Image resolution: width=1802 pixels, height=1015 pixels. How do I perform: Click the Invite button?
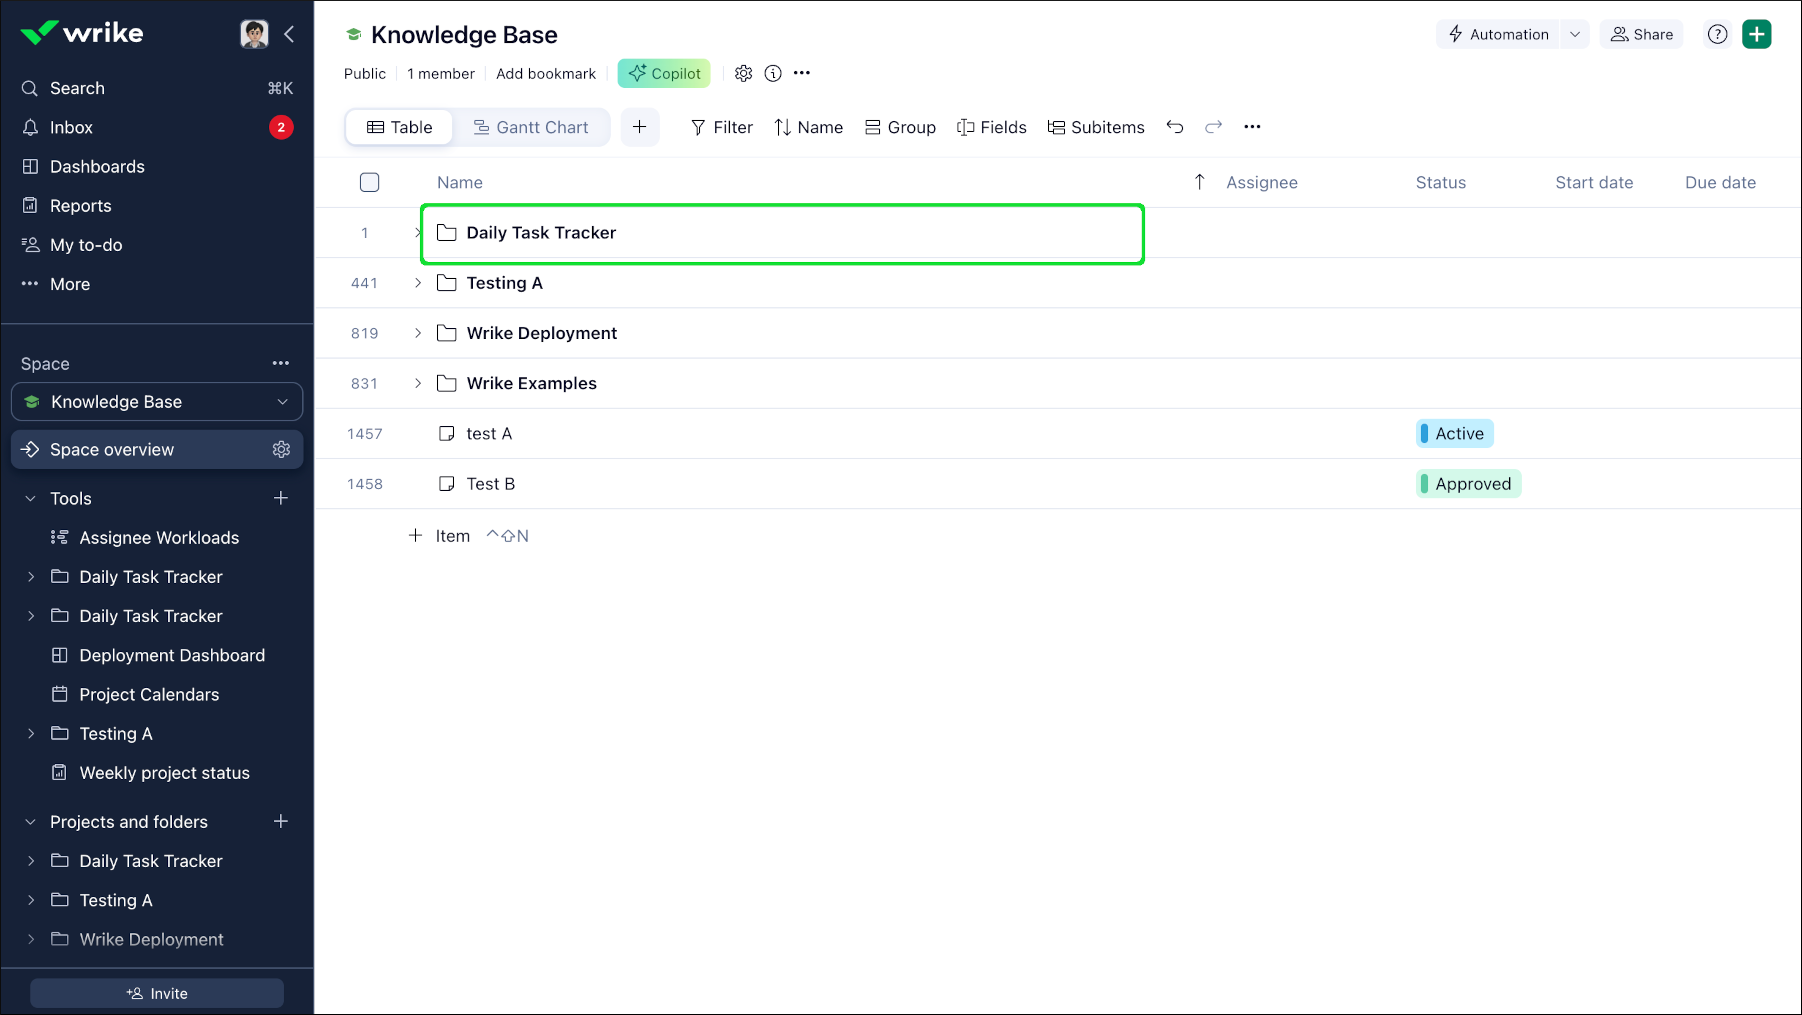click(157, 993)
